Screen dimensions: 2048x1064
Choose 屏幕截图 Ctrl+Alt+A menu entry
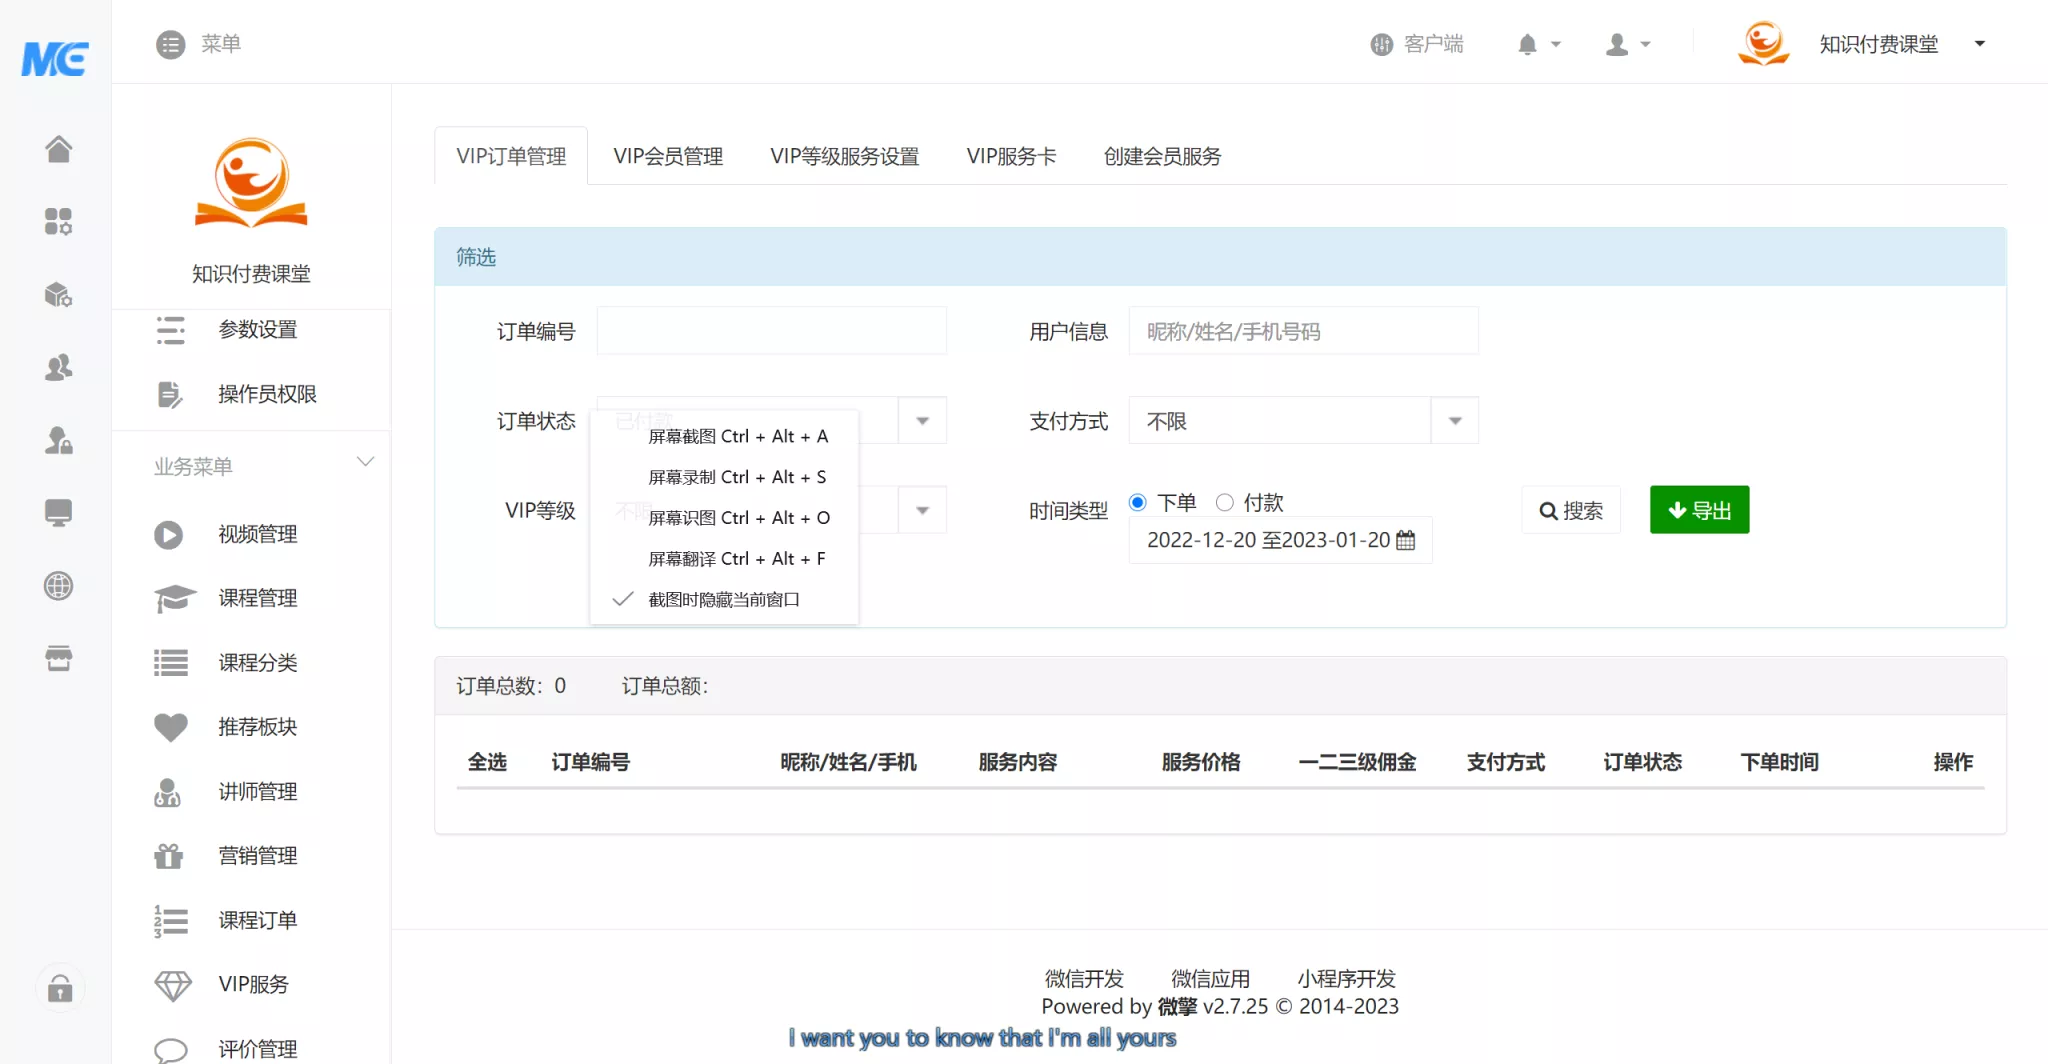[725, 436]
